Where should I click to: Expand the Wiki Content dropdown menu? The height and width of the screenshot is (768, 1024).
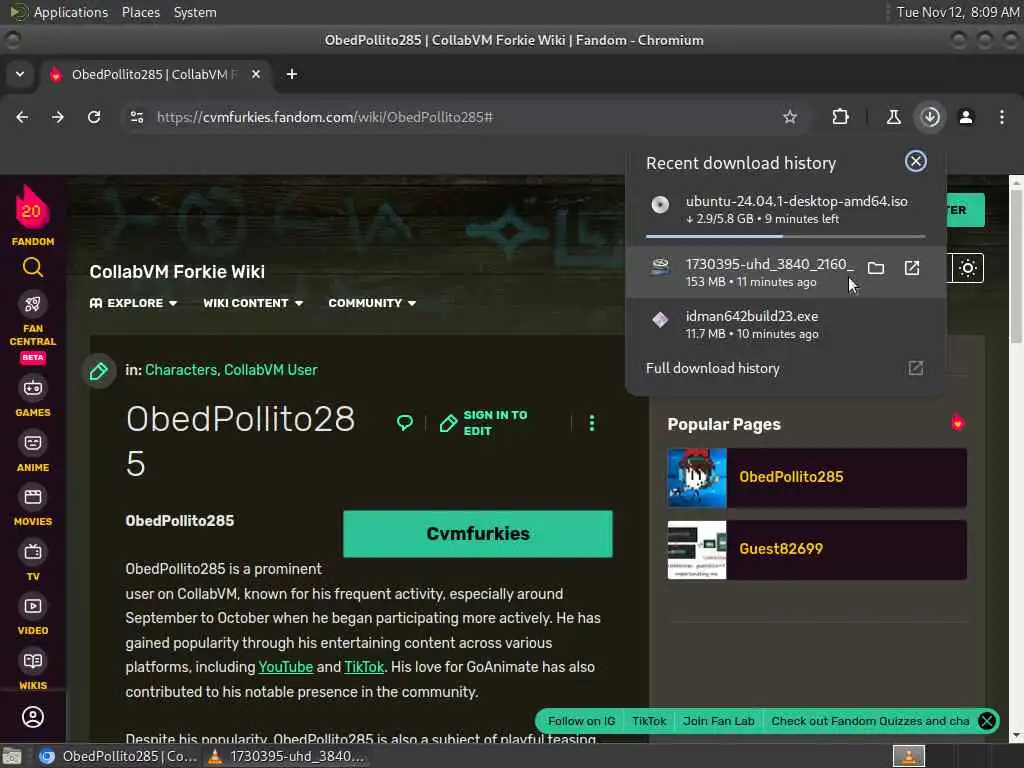pos(253,303)
